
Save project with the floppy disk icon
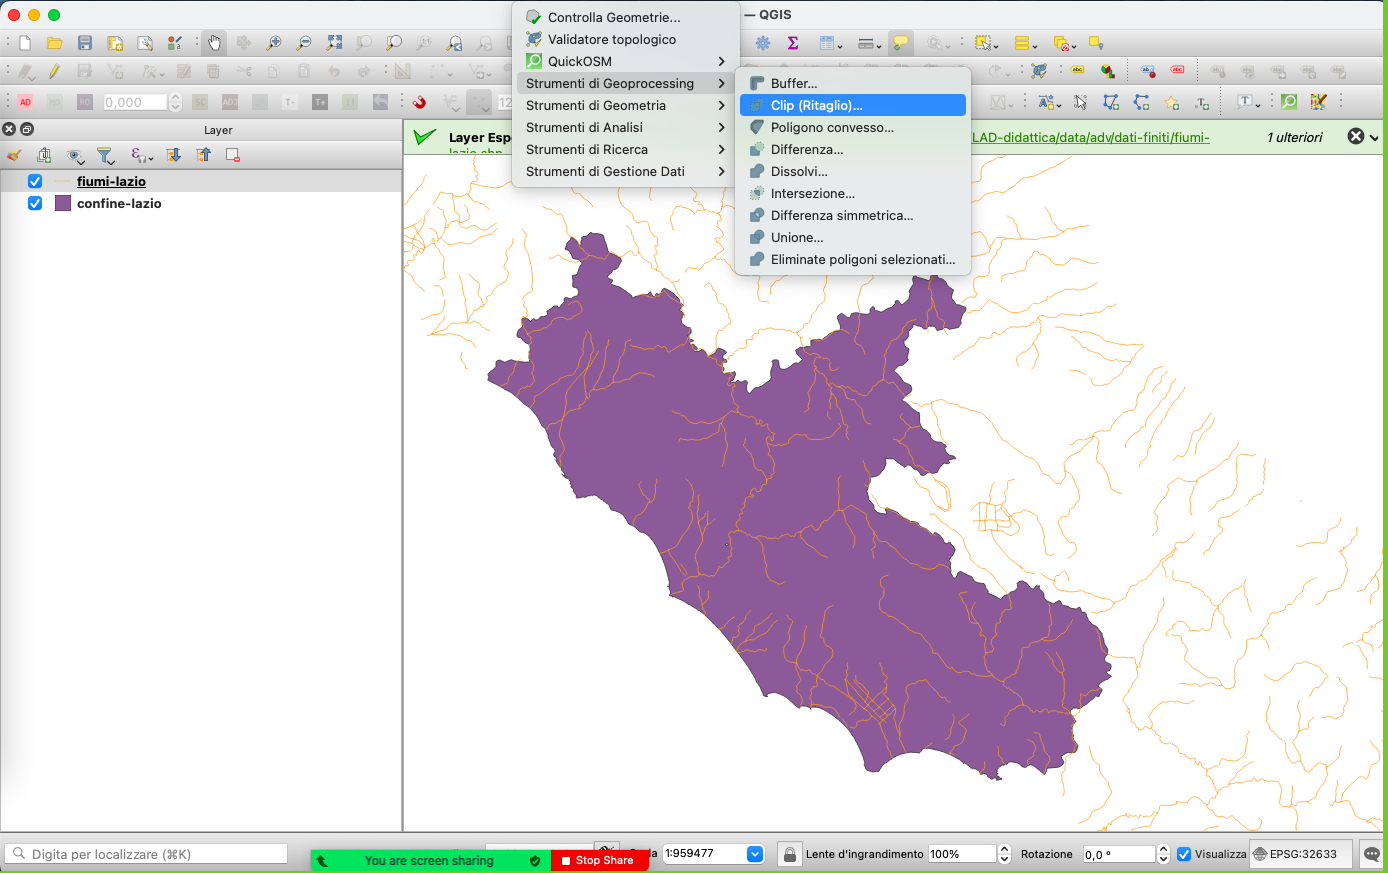85,43
